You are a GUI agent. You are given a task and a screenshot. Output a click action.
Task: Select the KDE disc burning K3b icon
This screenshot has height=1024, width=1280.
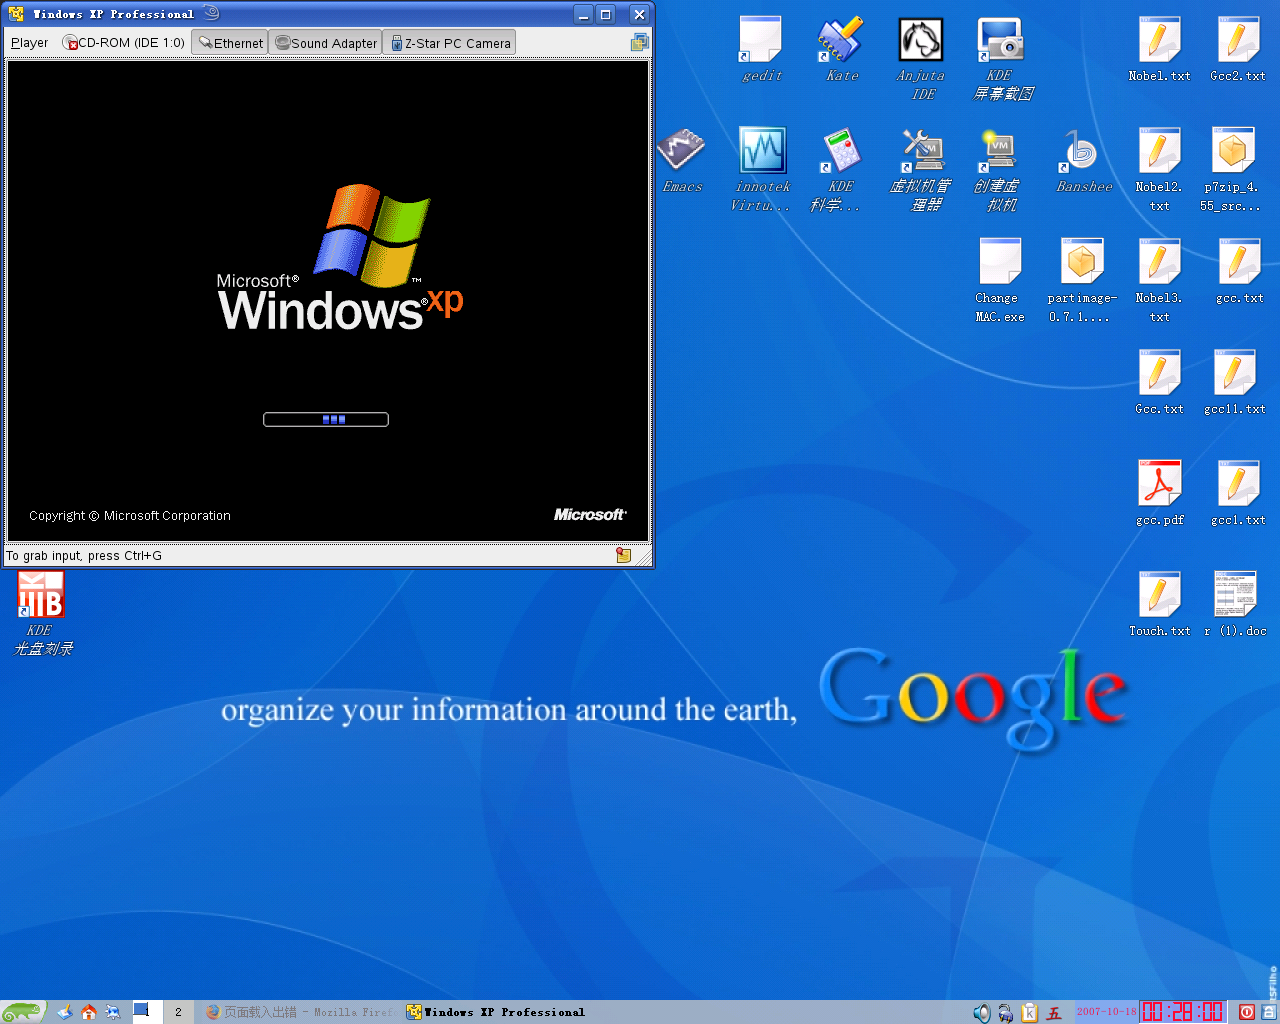click(x=41, y=612)
